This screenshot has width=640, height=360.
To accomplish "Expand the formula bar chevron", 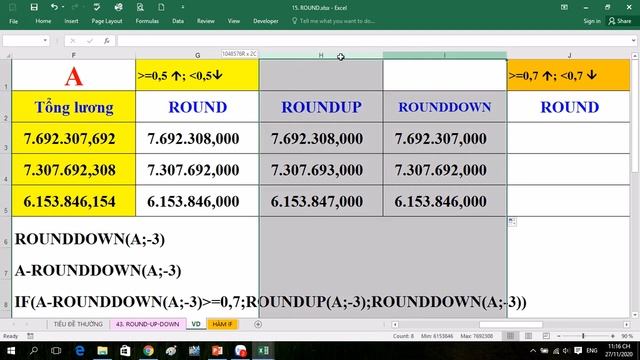I will point(633,40).
